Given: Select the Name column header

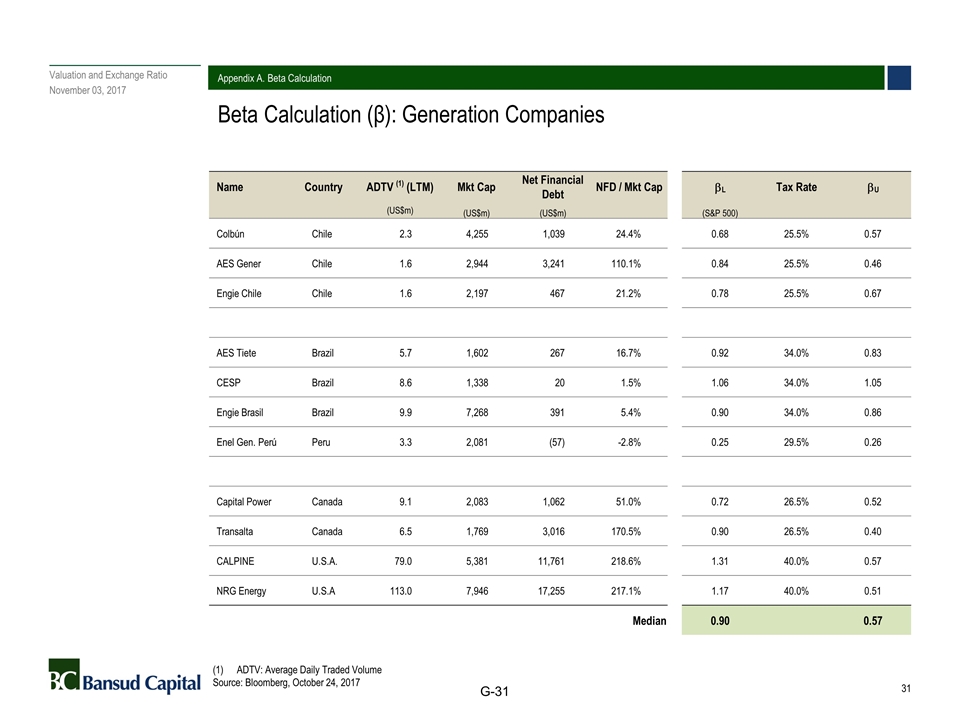Looking at the screenshot, I should click(x=229, y=187).
